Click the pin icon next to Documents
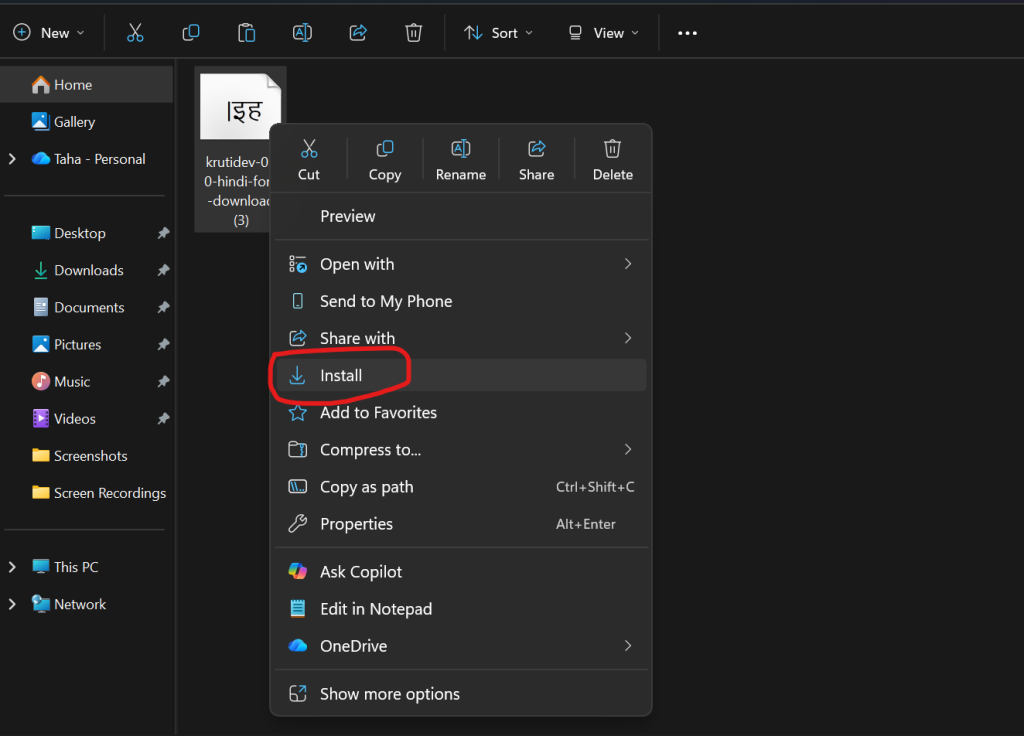Image resolution: width=1024 pixels, height=736 pixels. pos(163,307)
